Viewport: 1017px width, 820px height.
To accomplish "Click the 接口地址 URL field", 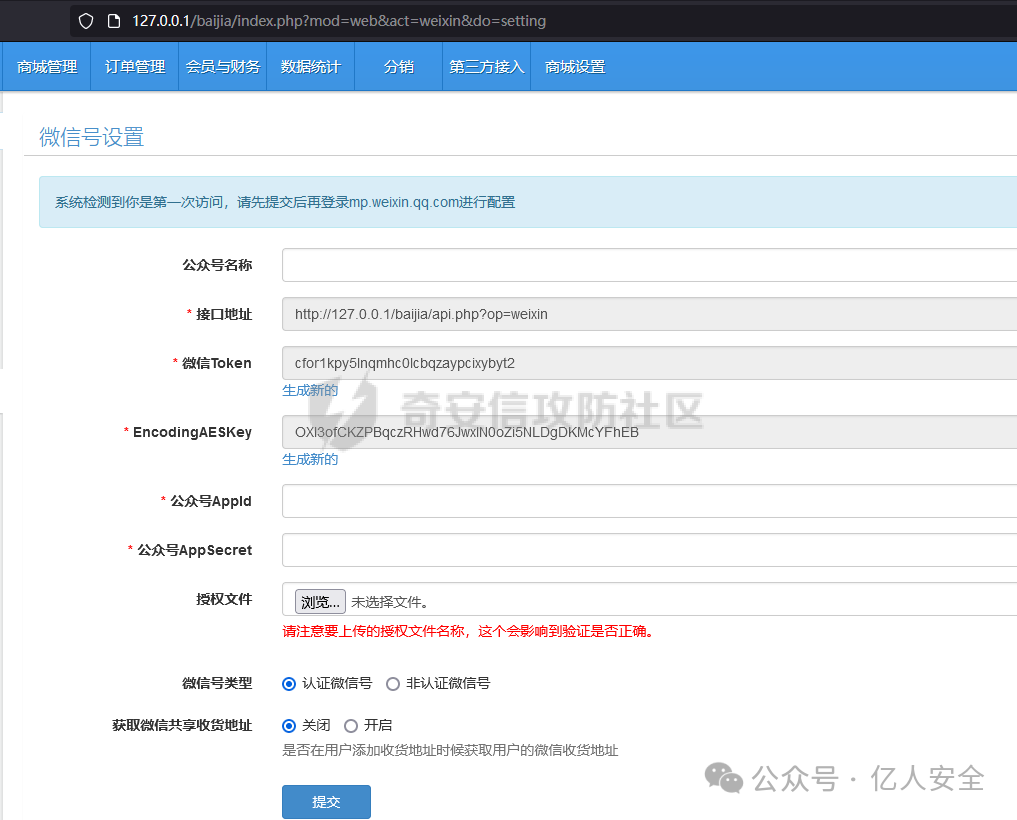I will pyautogui.click(x=649, y=314).
